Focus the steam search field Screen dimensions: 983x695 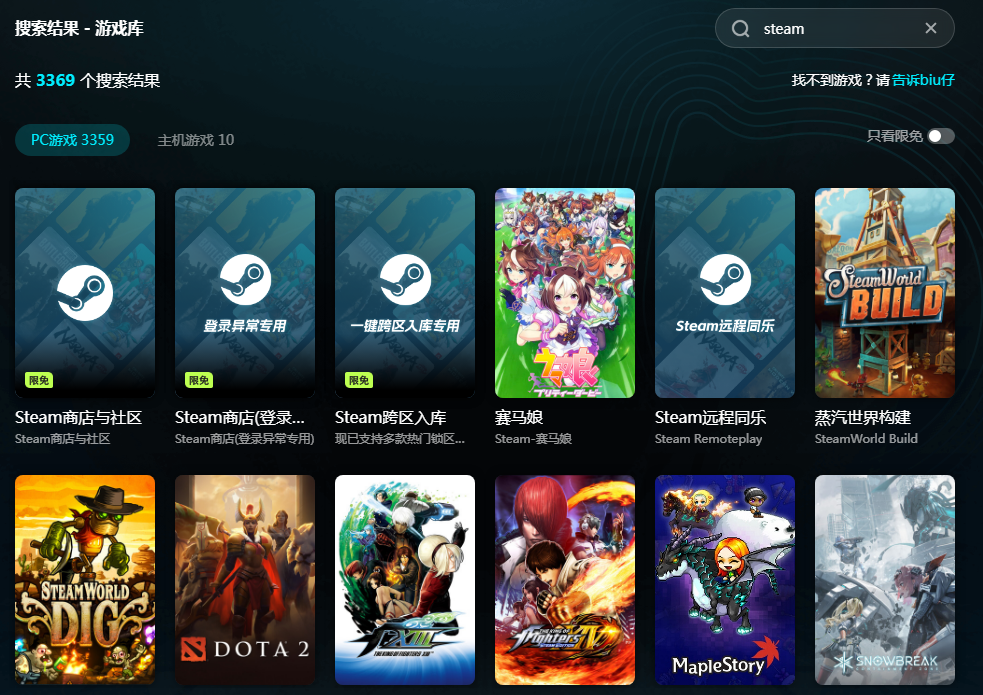pos(834,28)
